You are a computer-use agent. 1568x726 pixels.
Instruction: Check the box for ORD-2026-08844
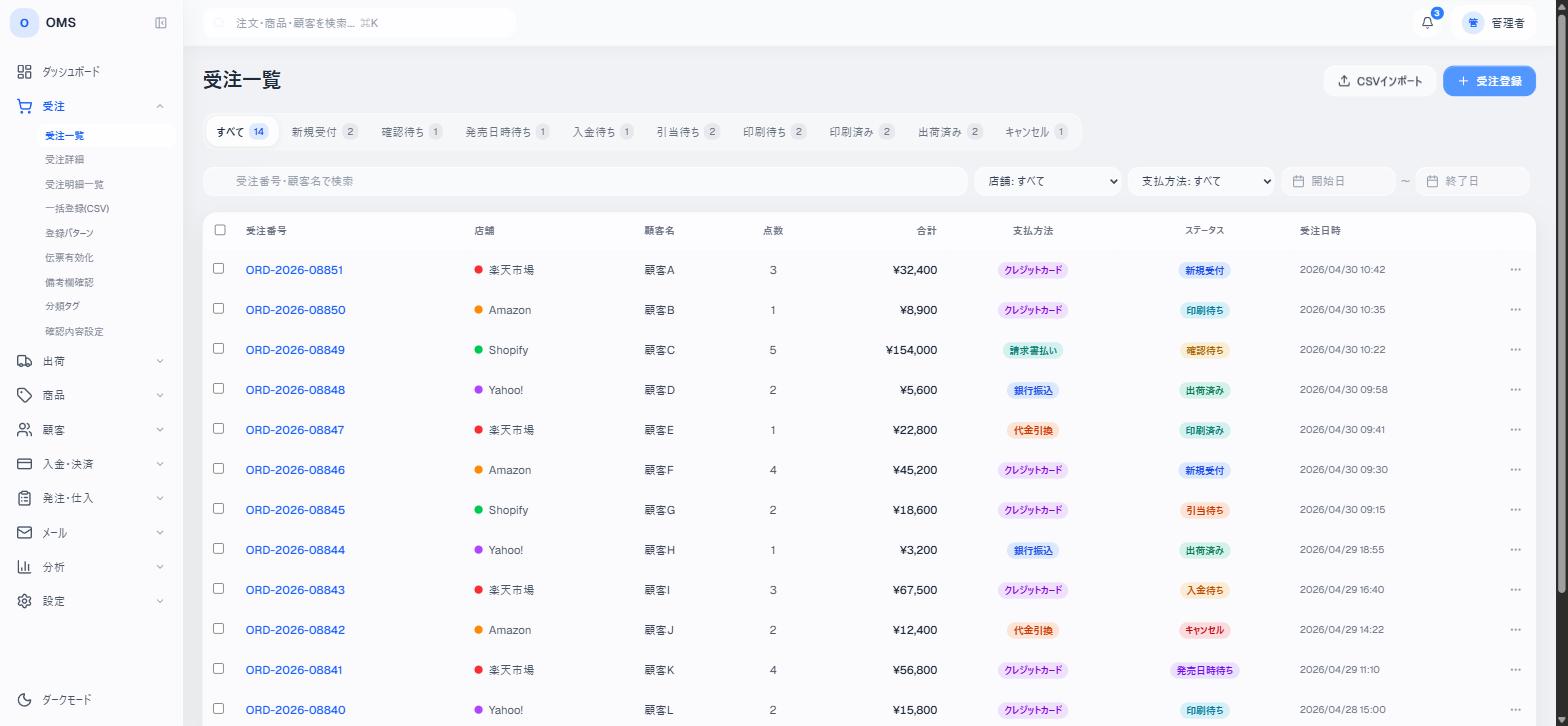click(x=219, y=549)
